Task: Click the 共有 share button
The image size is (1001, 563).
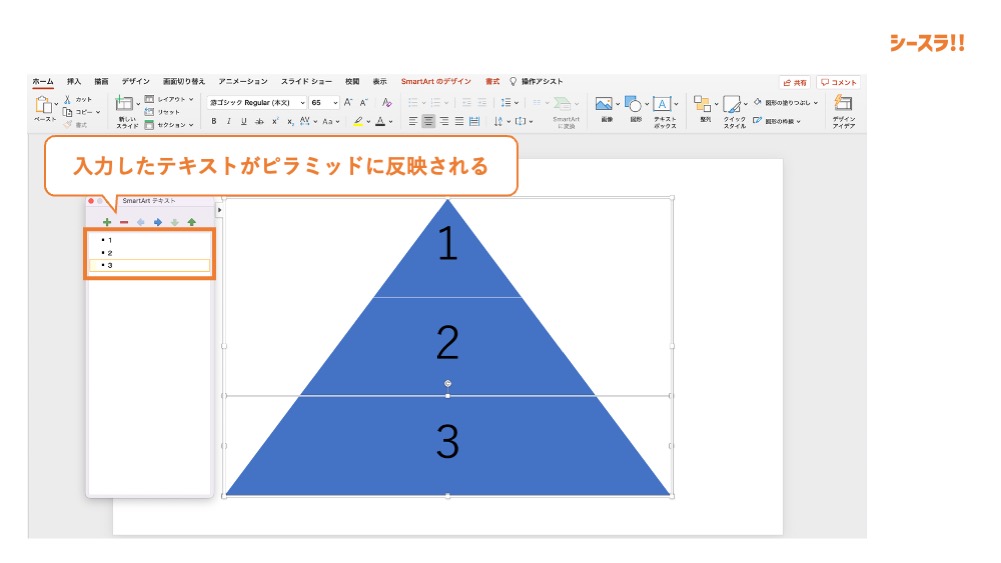Action: [x=795, y=82]
